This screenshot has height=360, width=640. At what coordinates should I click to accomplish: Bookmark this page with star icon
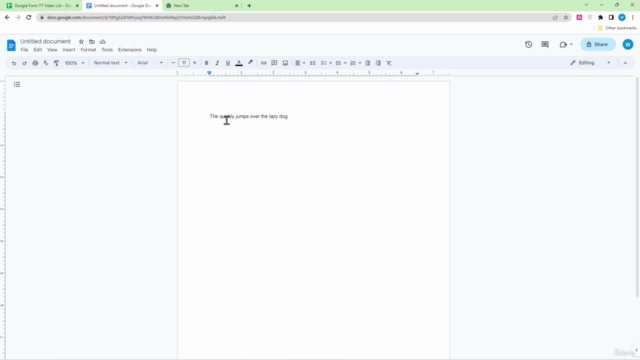pos(566,18)
